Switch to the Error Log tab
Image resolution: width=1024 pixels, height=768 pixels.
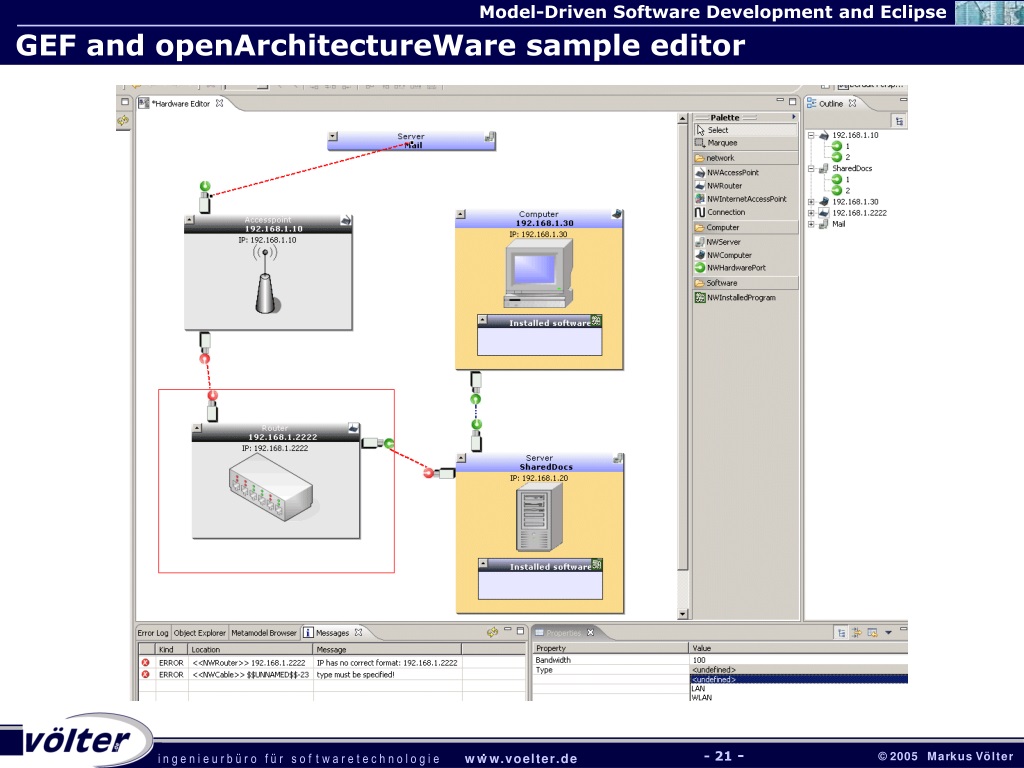click(153, 633)
